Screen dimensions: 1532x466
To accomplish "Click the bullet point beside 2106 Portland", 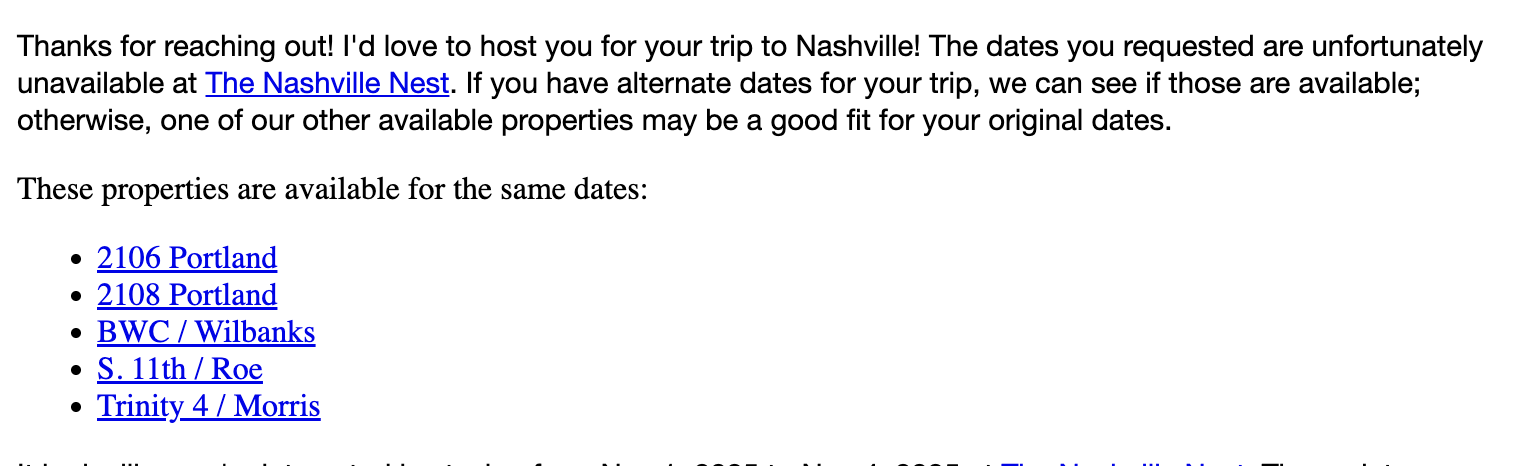I will (x=77, y=259).
